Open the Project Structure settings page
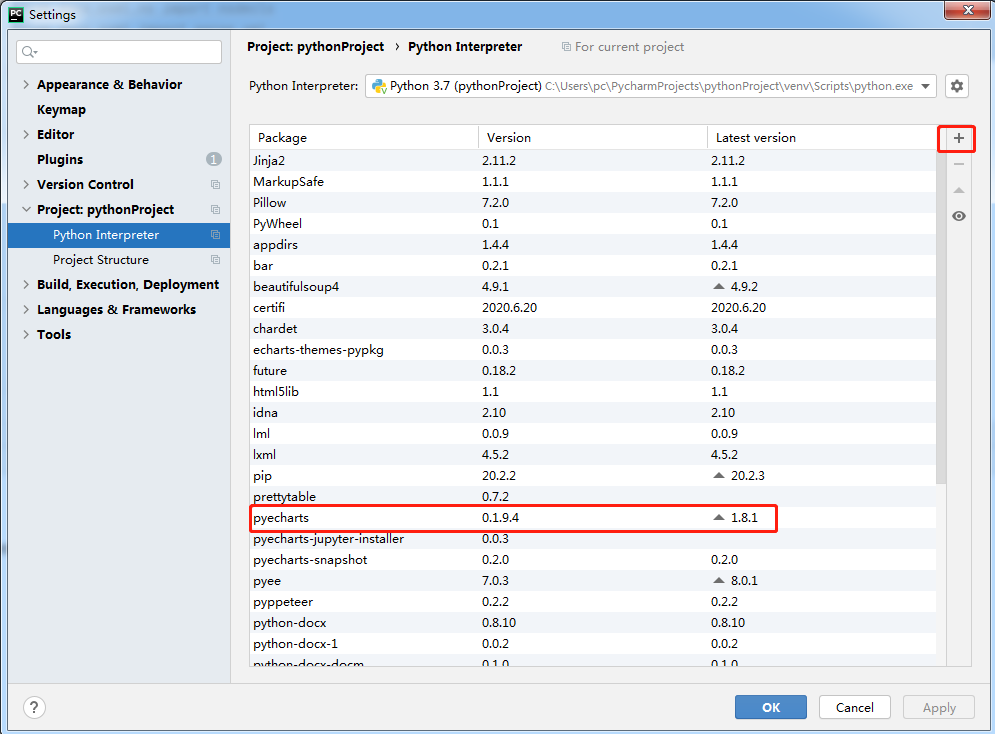Image resolution: width=995 pixels, height=734 pixels. [x=100, y=260]
